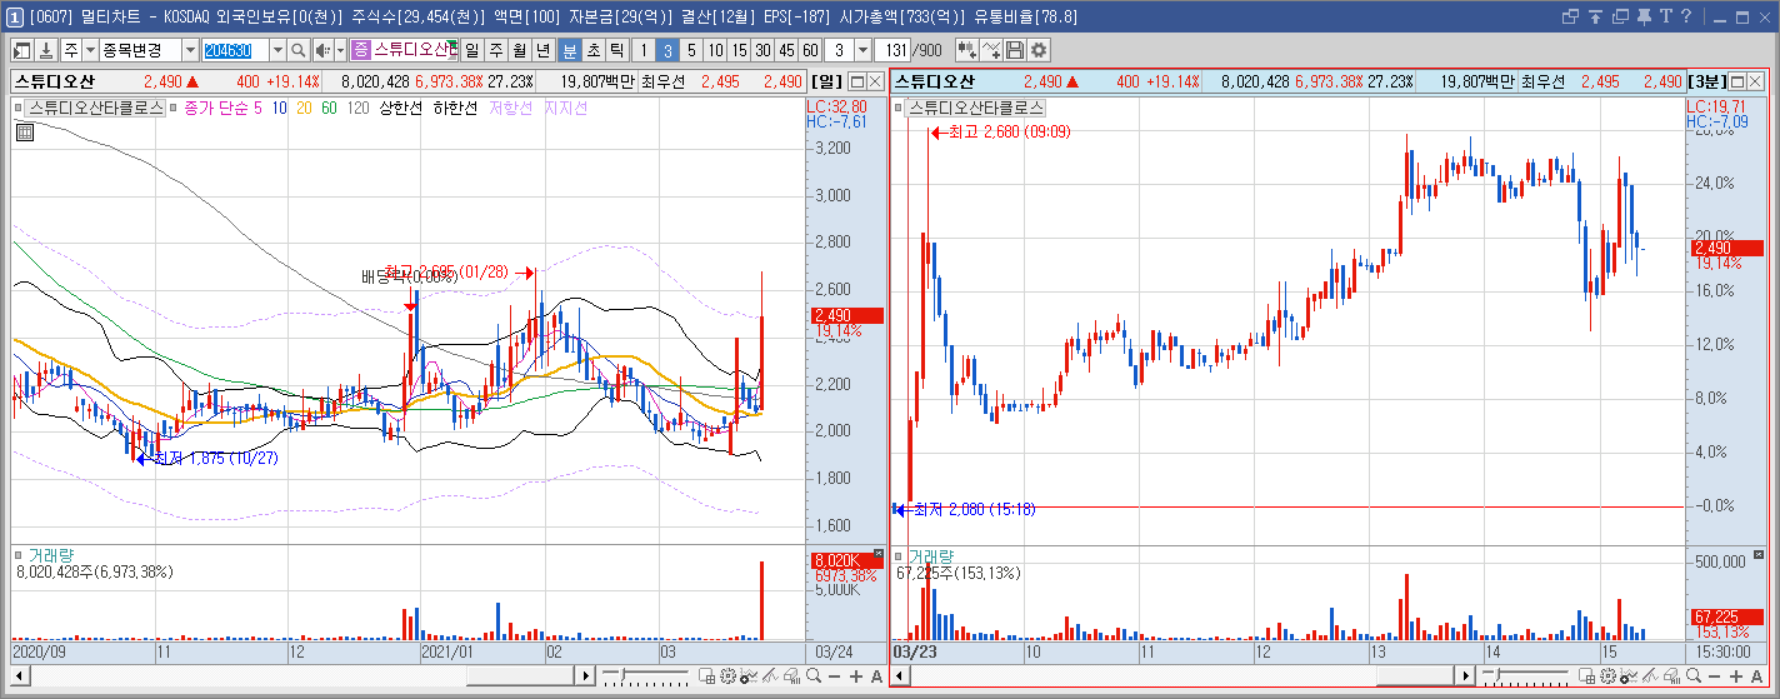Expand the arrow next to the speaker icon

(340, 50)
